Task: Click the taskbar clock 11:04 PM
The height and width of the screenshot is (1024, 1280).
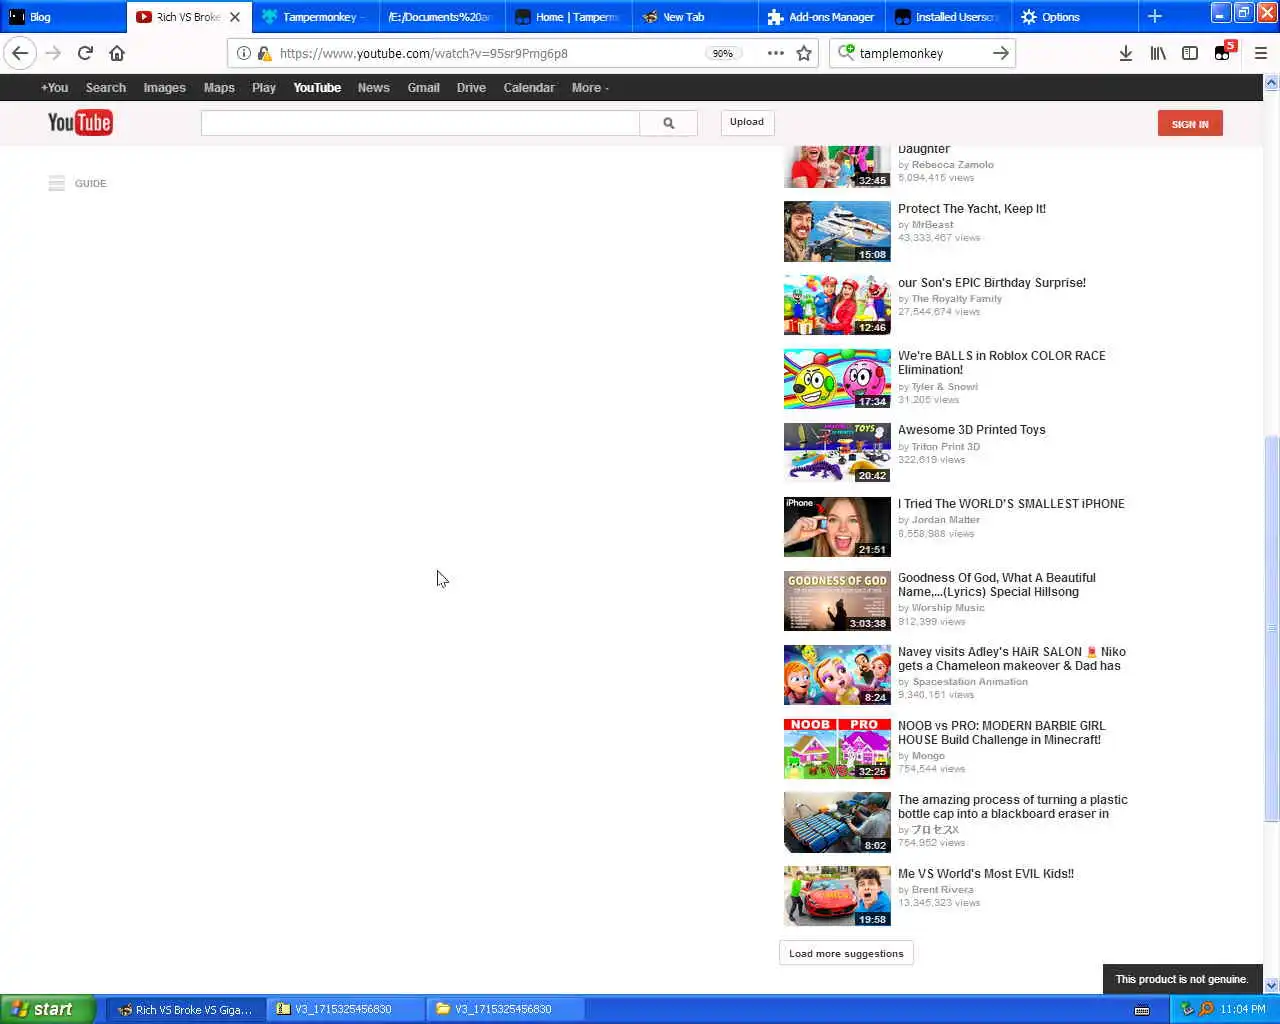Action: point(1243,1009)
